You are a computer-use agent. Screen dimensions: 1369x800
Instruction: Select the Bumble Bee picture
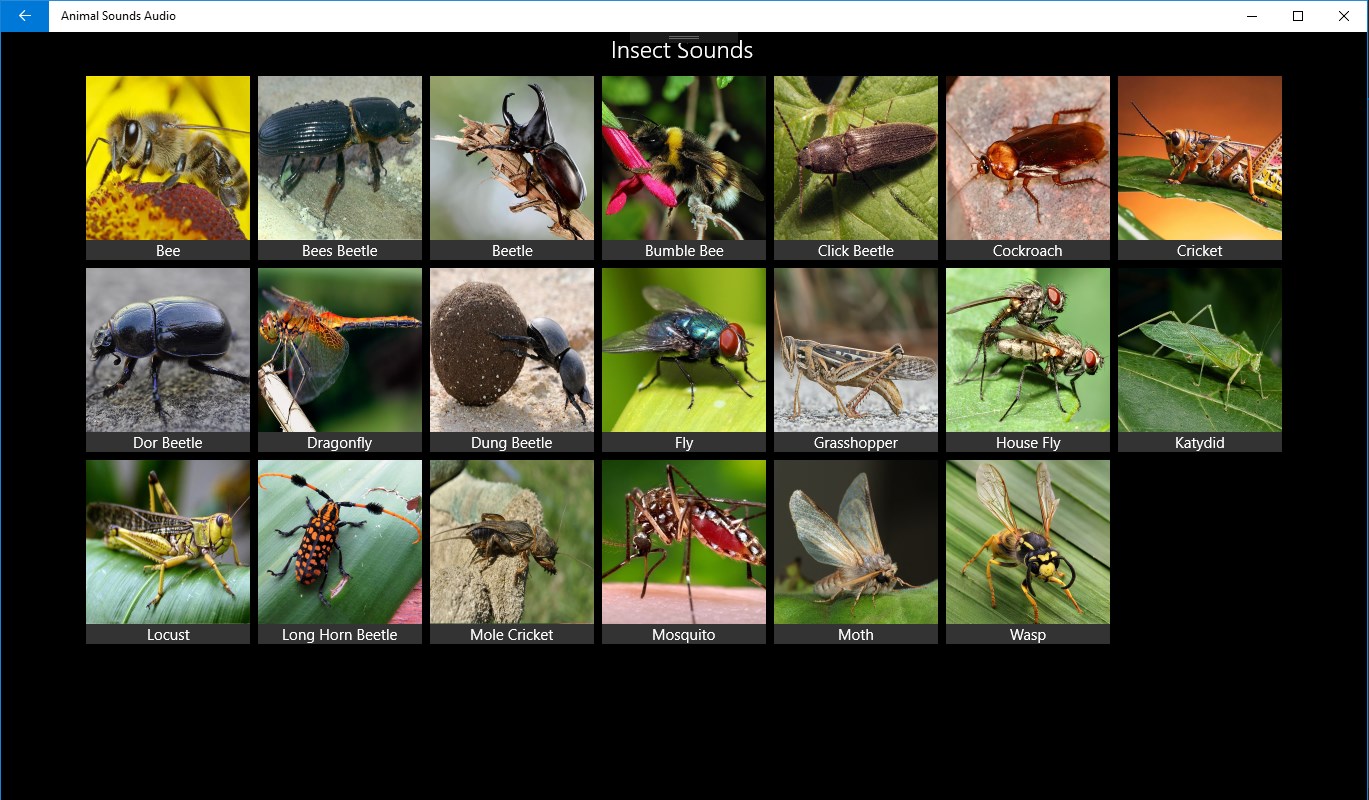coord(684,158)
